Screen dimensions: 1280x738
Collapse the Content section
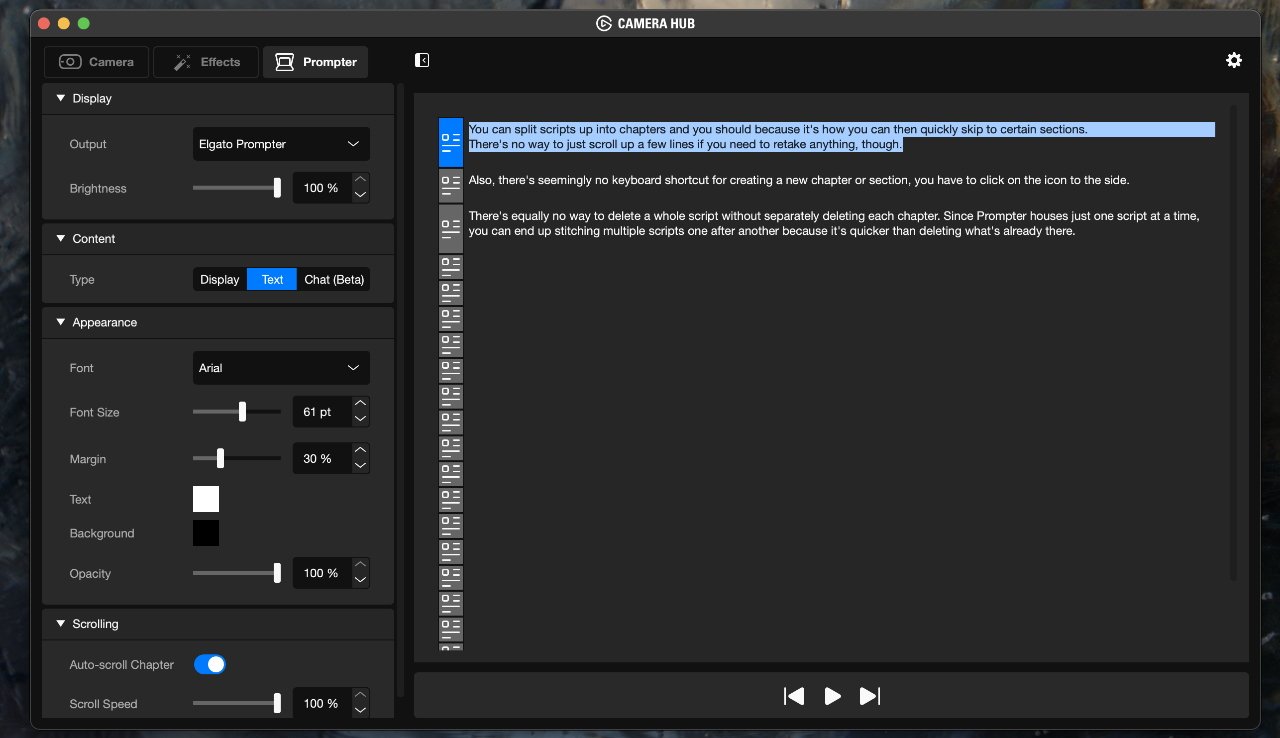(x=60, y=239)
